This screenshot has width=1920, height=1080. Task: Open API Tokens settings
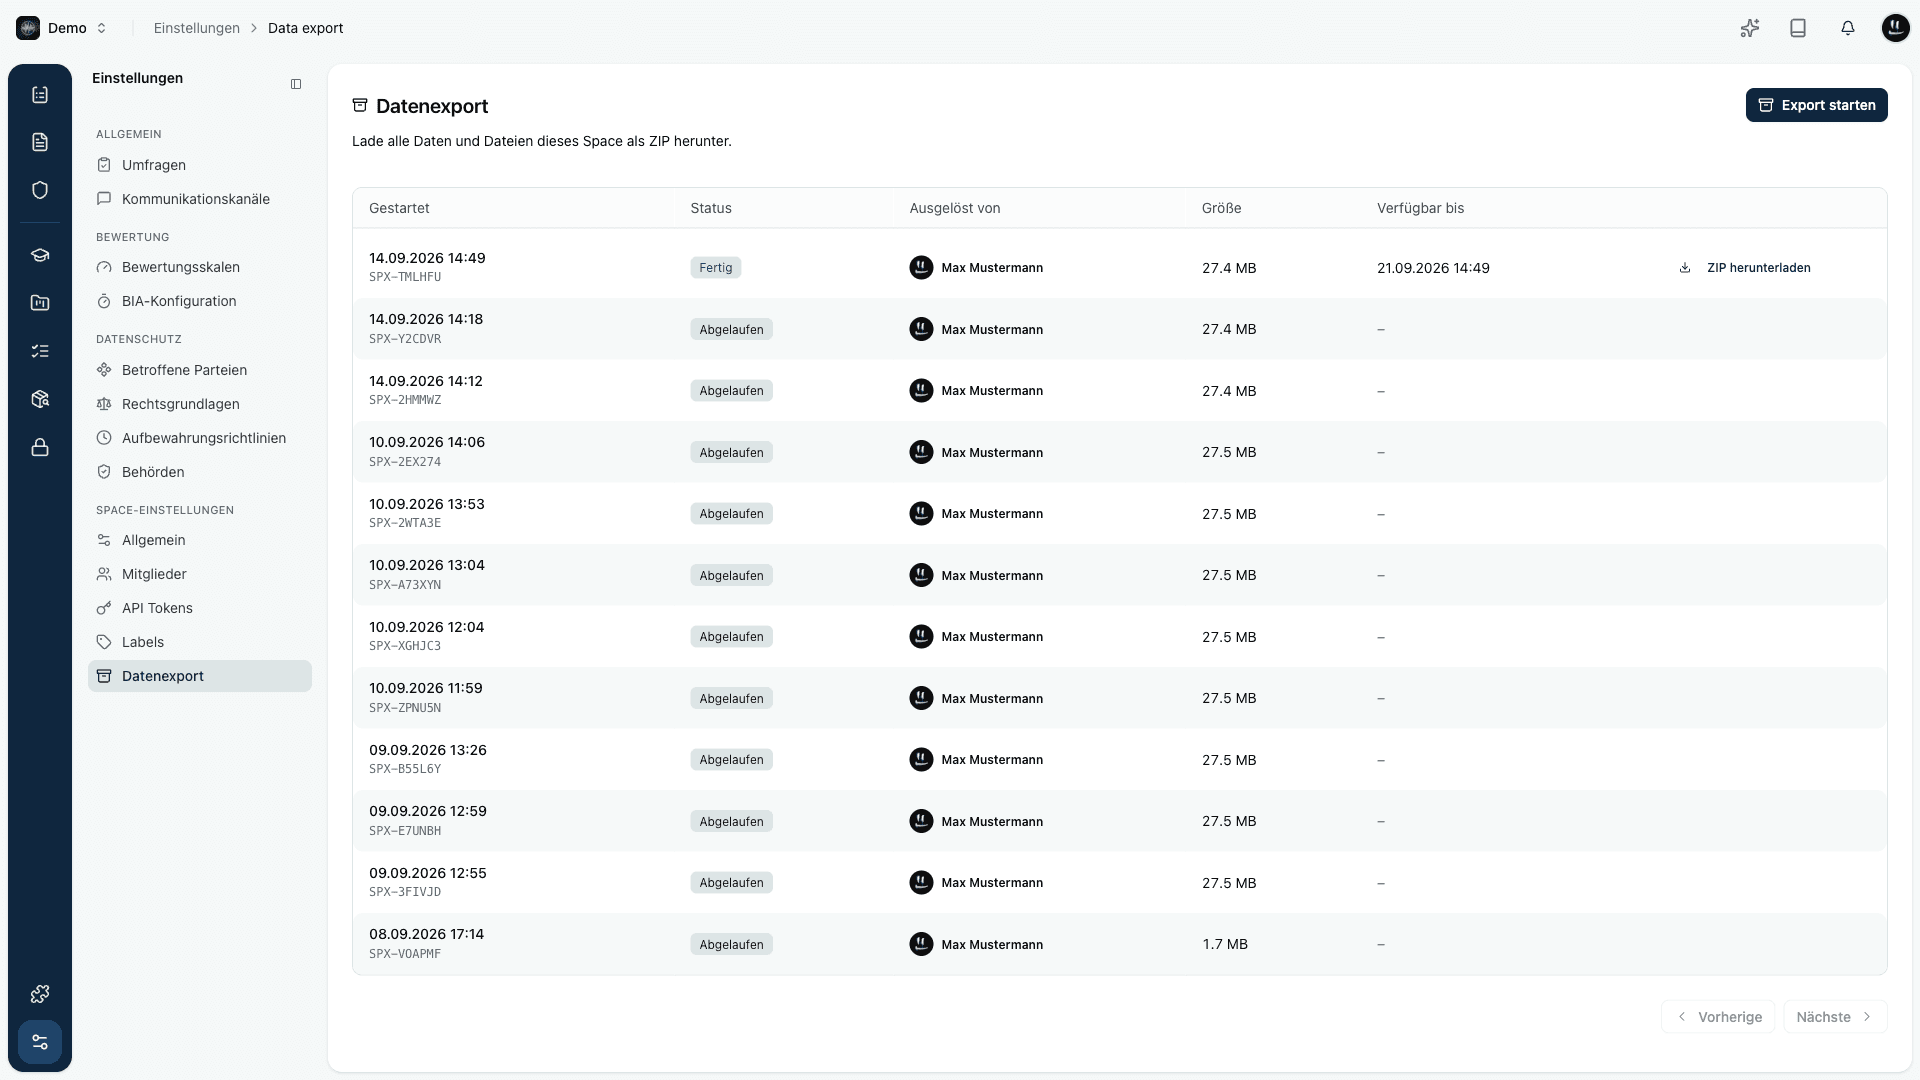pos(200,608)
